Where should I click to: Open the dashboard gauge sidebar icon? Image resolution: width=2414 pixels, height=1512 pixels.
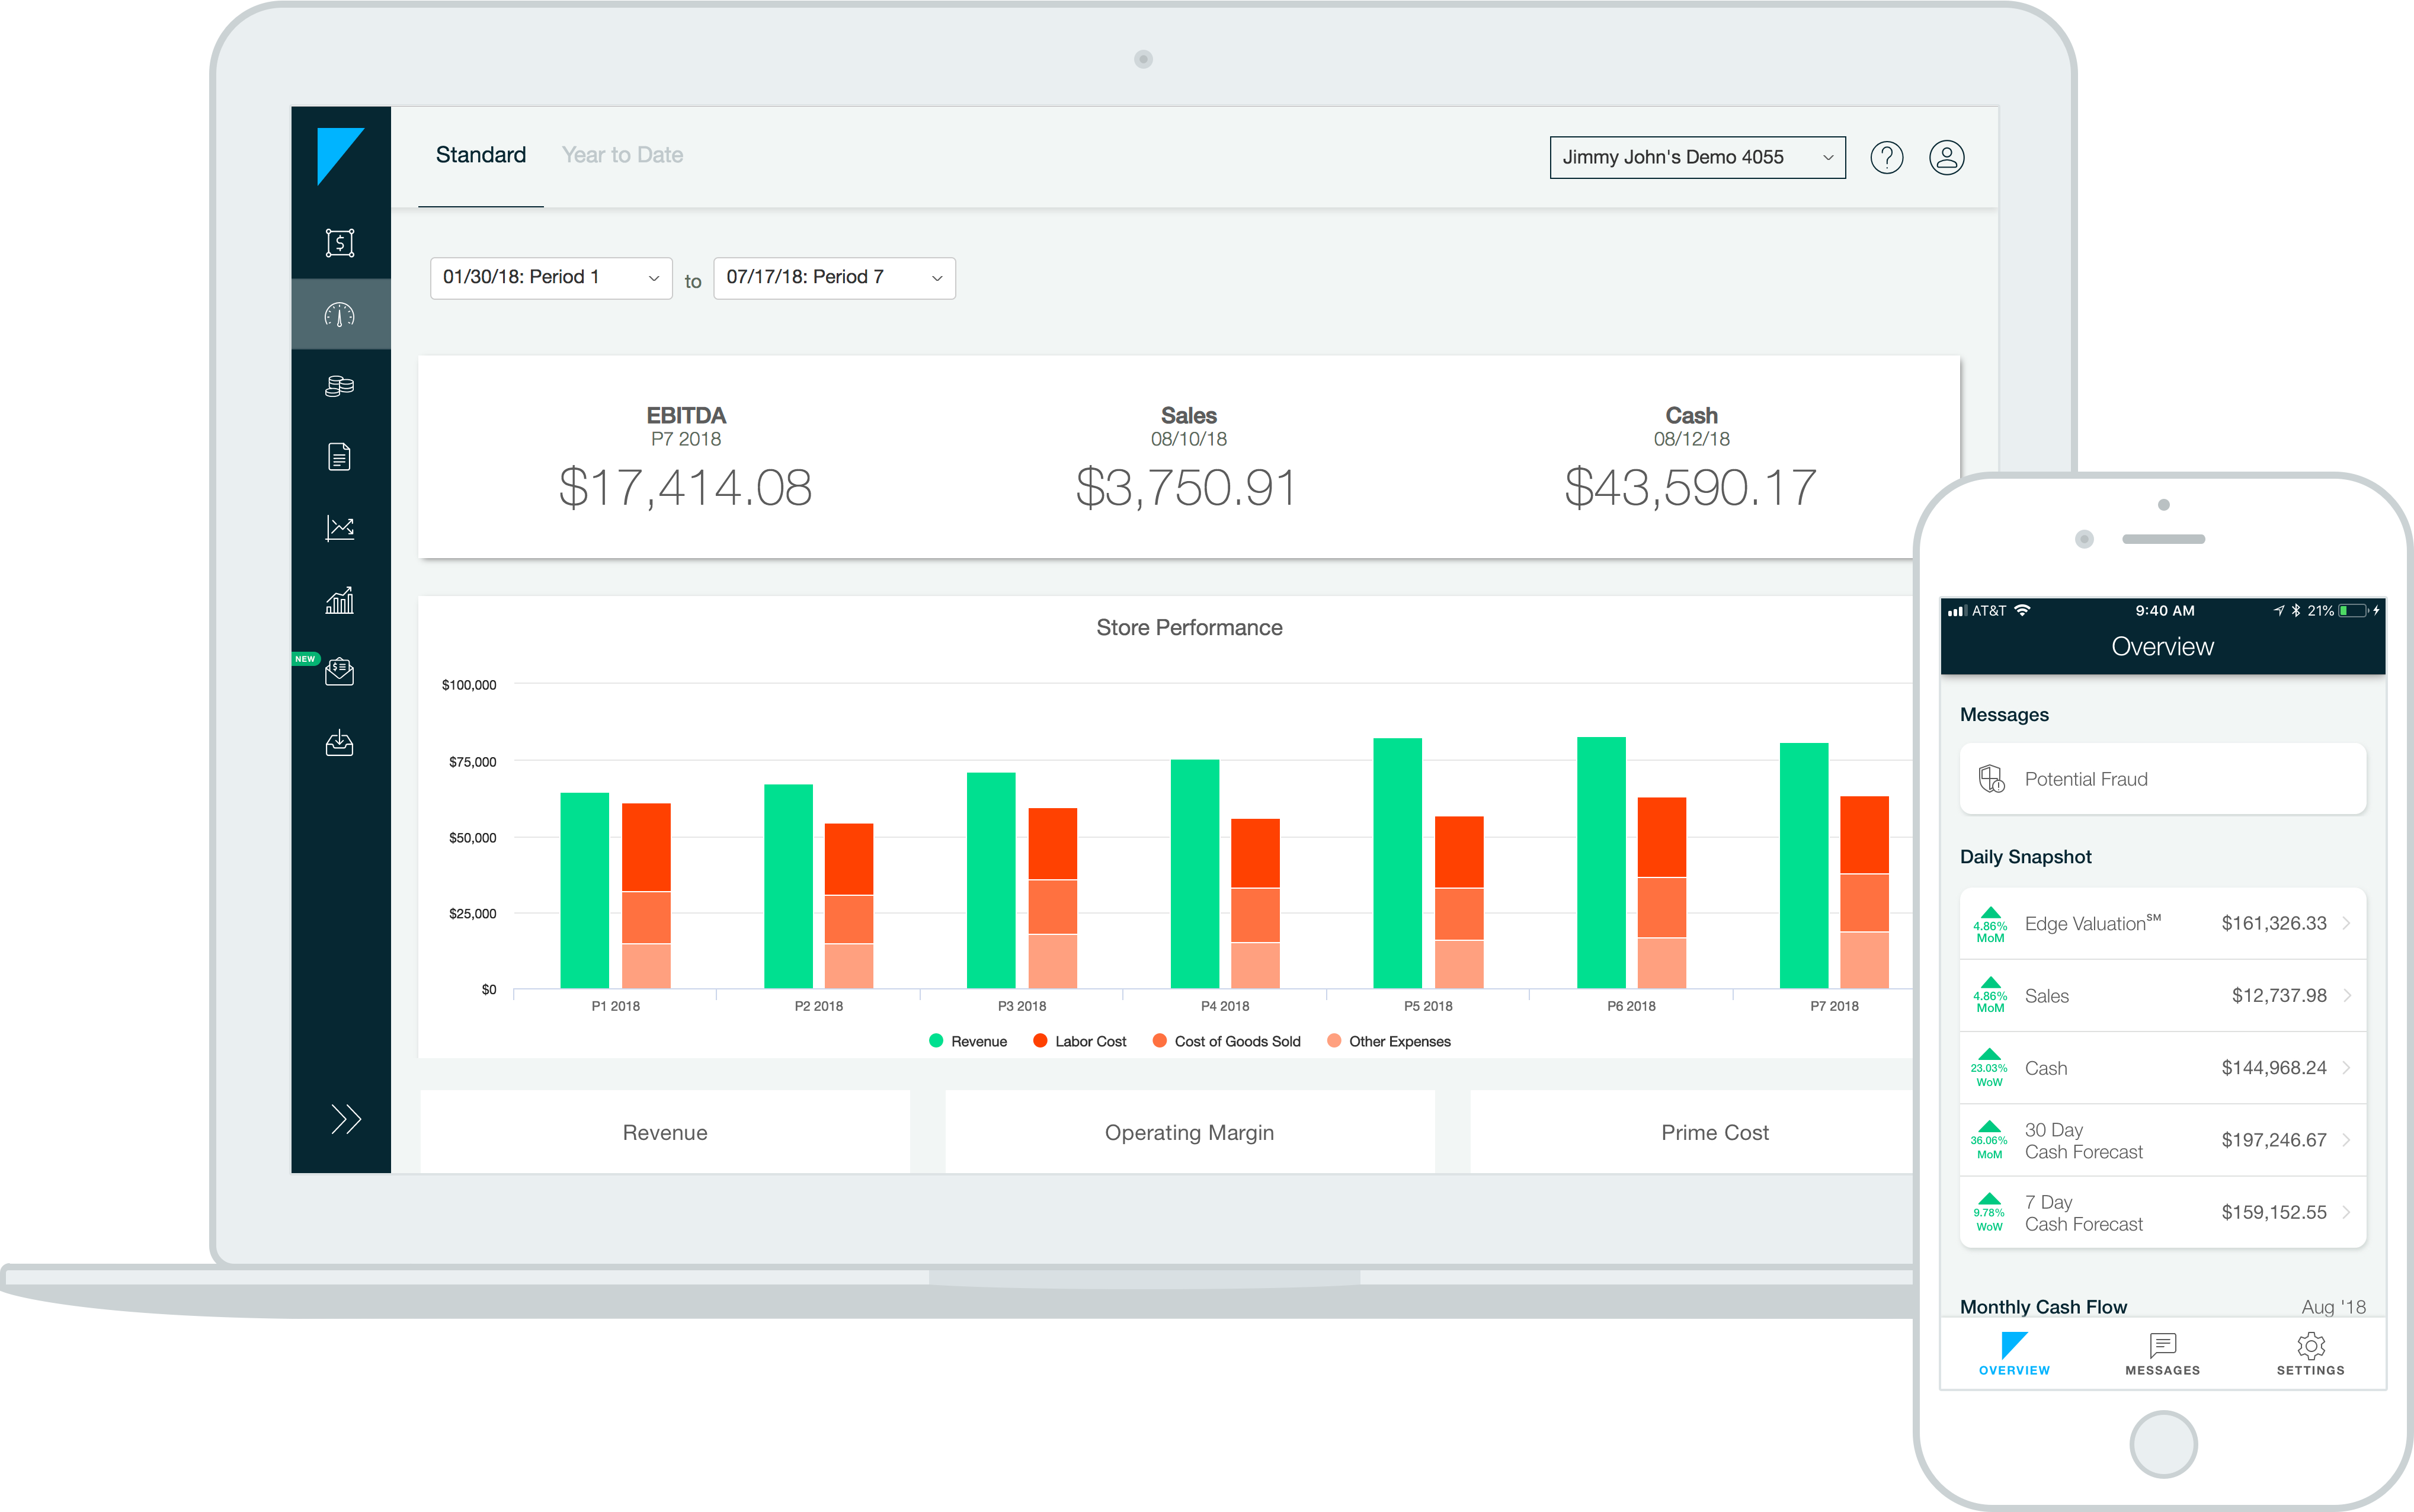(x=340, y=315)
